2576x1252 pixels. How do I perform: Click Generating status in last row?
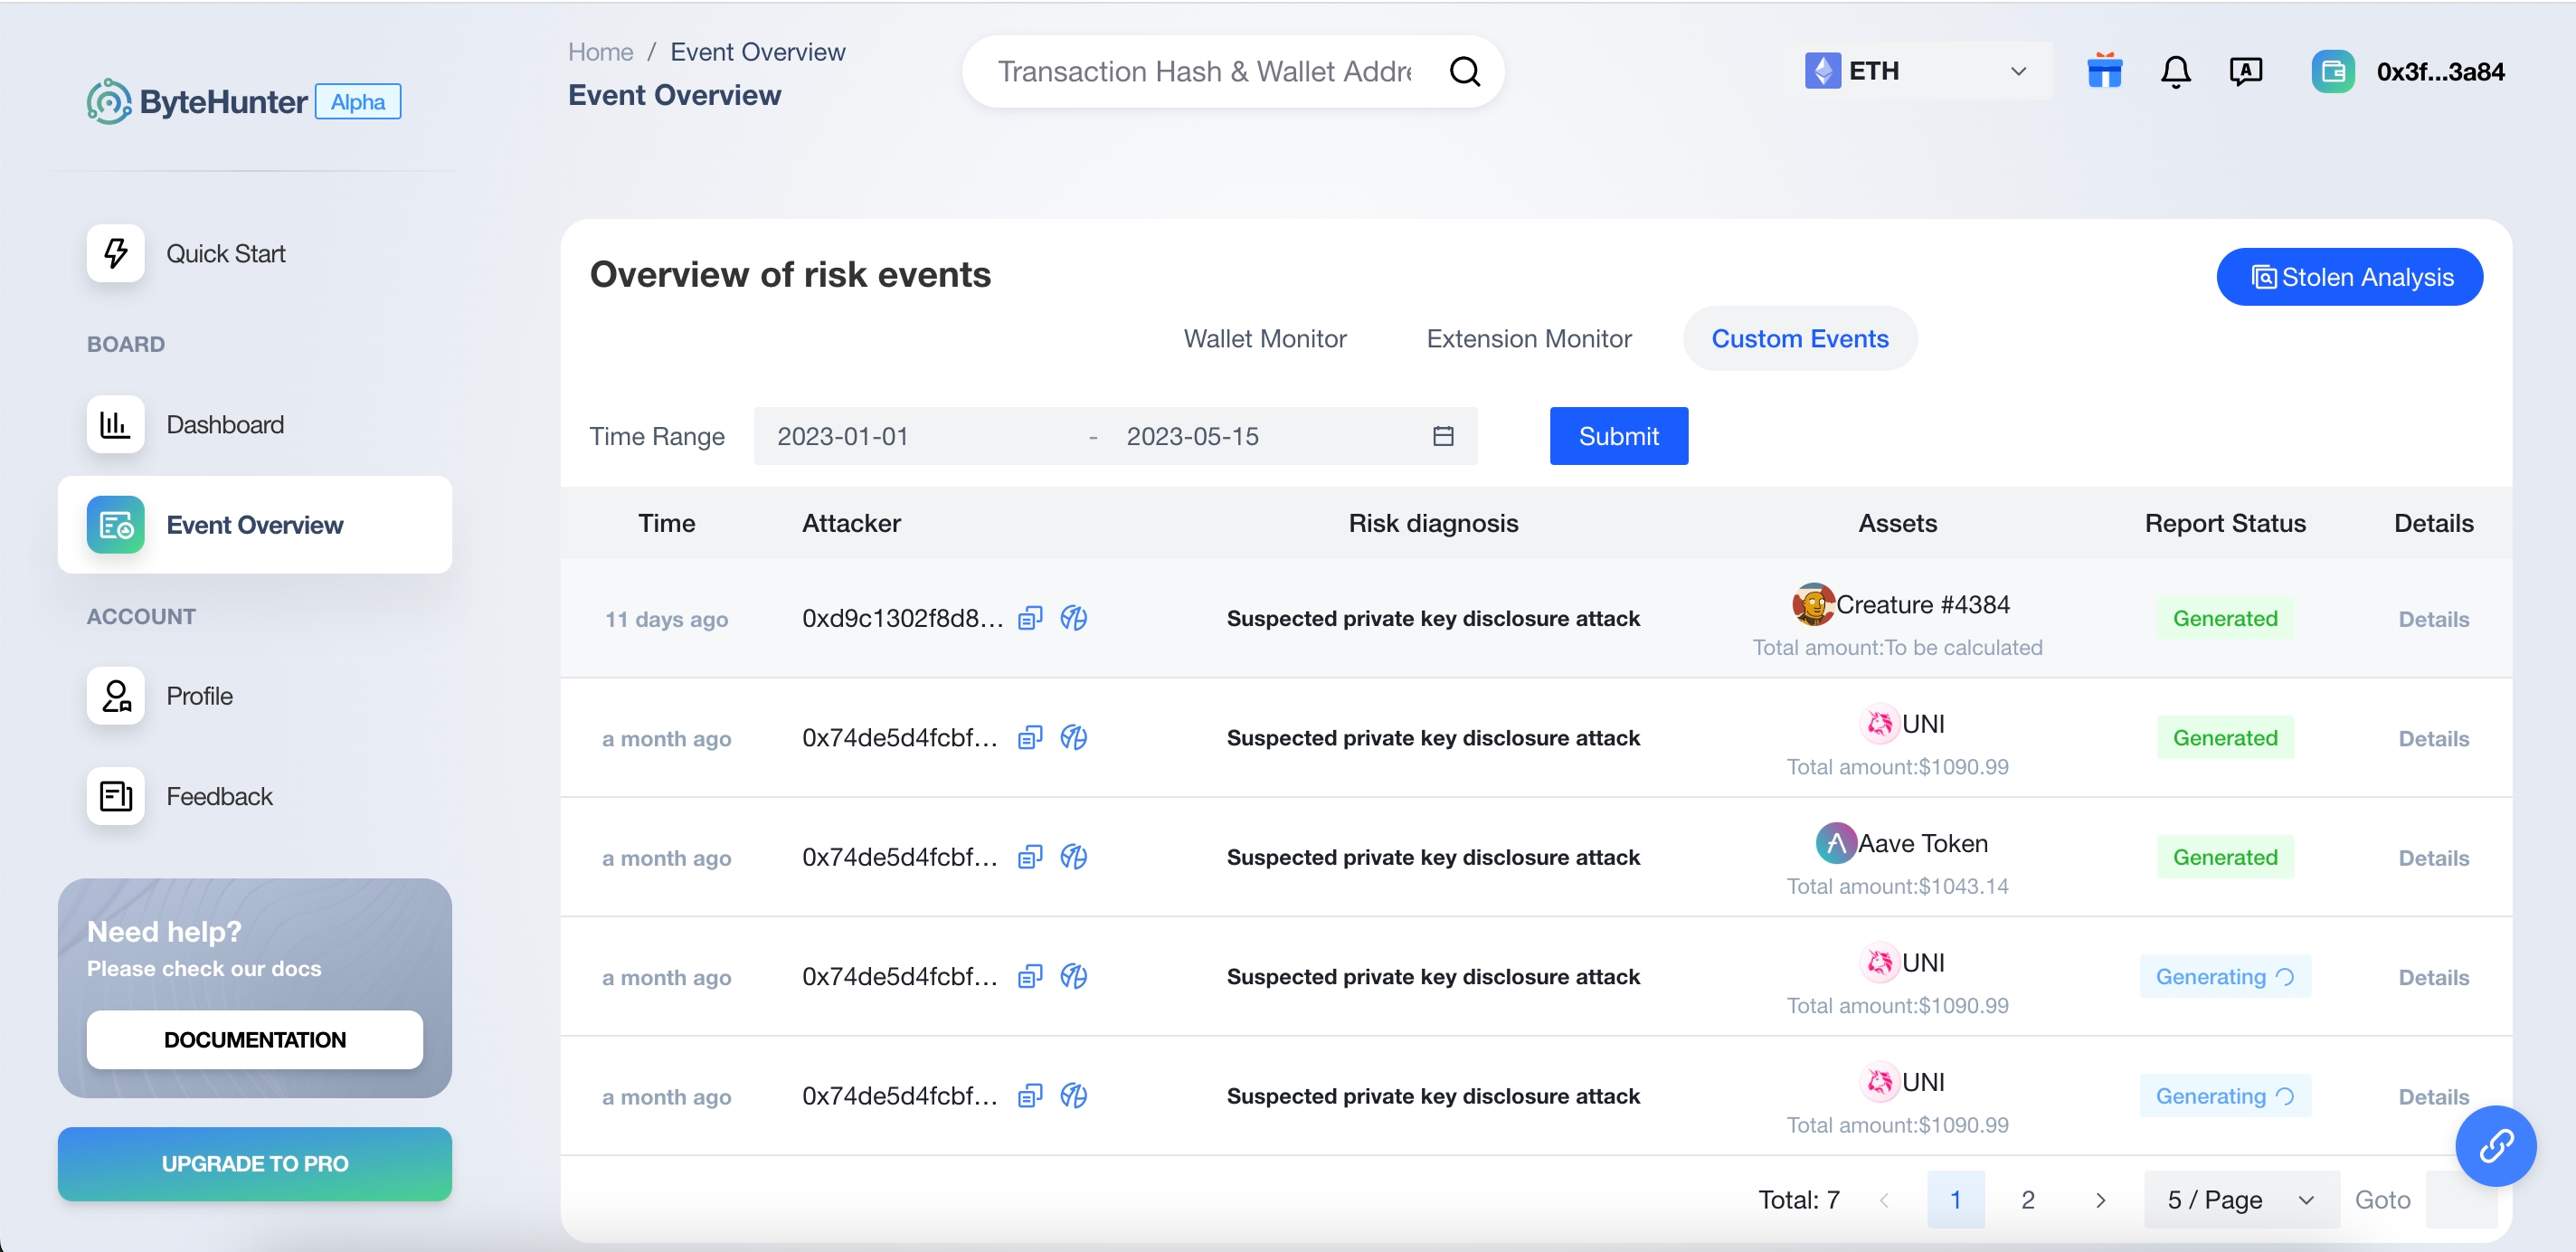click(x=2225, y=1096)
